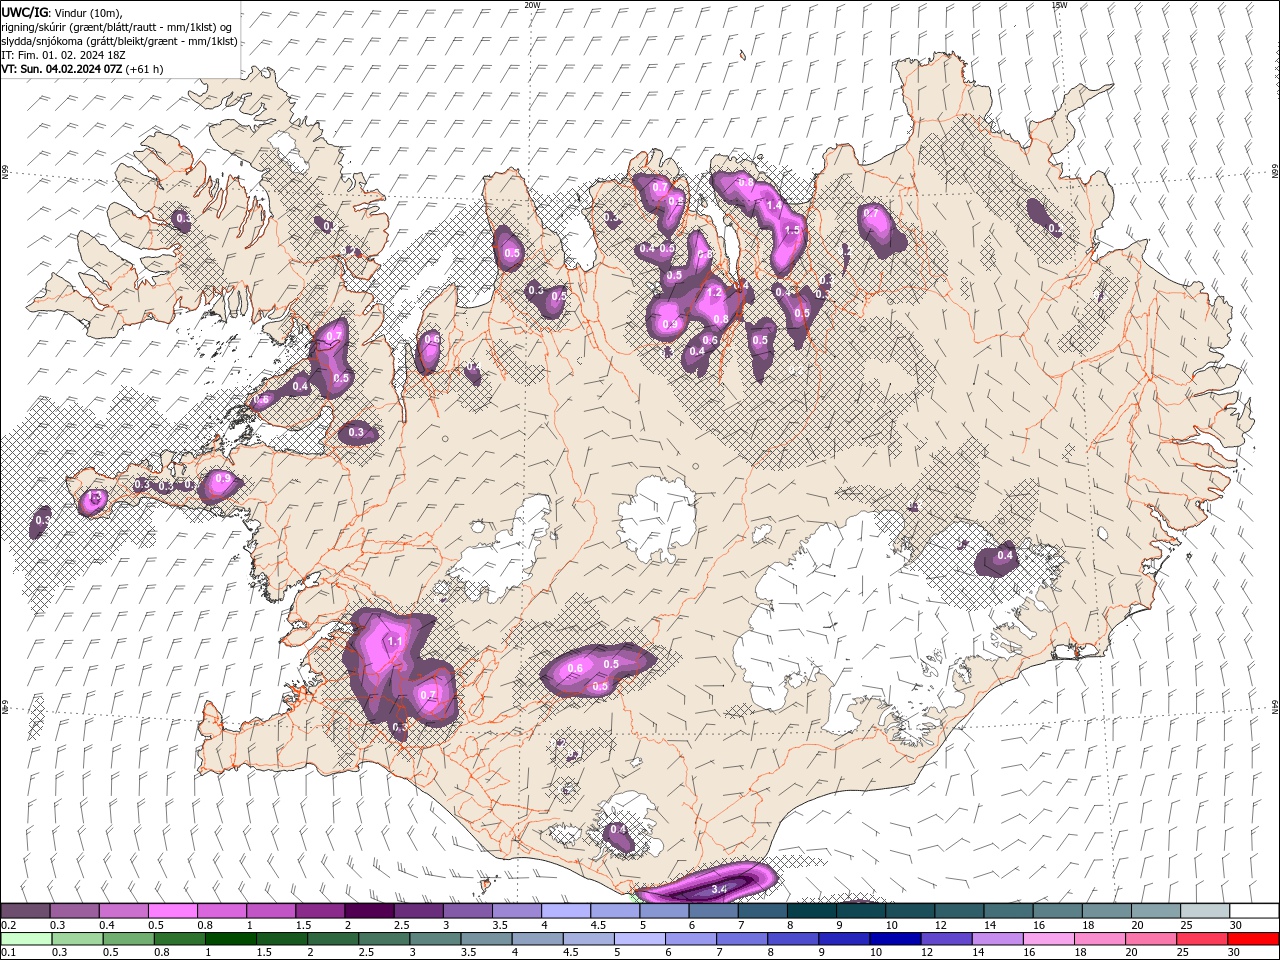1280x960 pixels.
Task: Click the 'rigning/skúrir' legend description line
Action: [116, 26]
